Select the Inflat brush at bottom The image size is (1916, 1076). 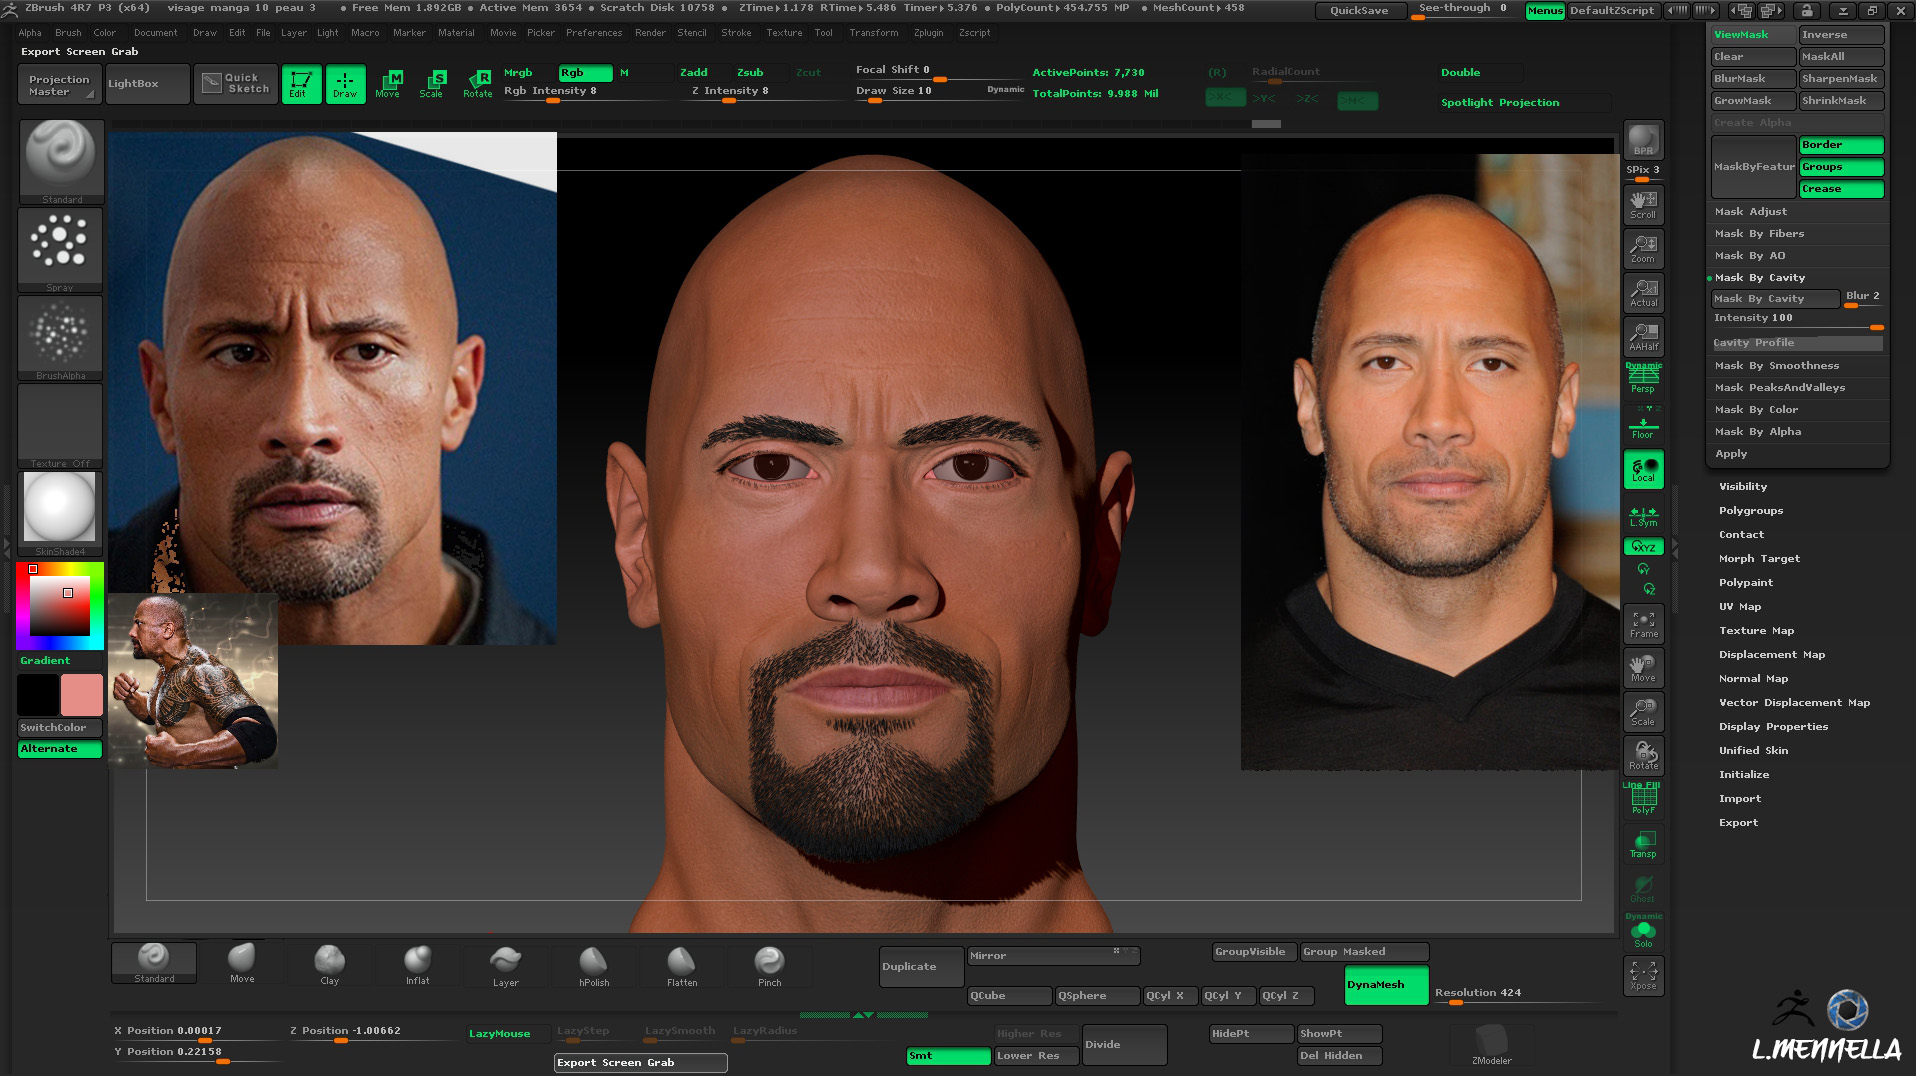[x=418, y=966]
